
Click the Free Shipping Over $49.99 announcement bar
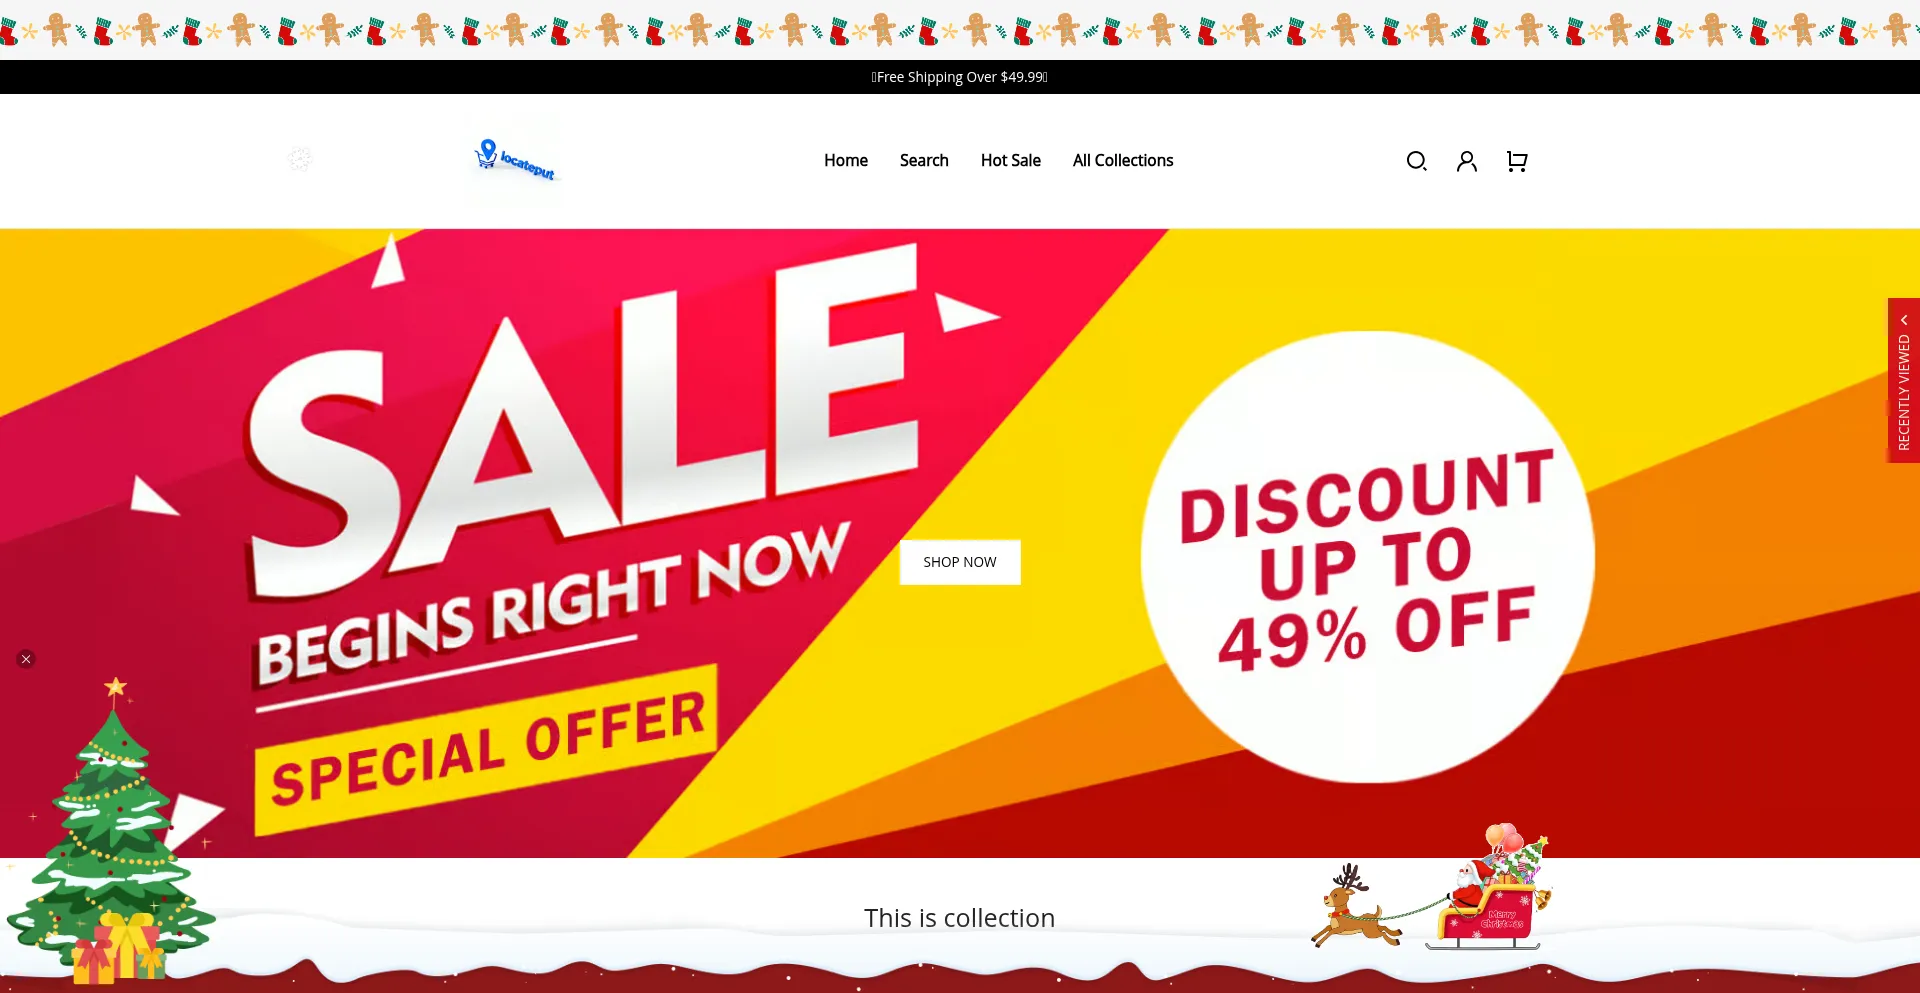[960, 77]
